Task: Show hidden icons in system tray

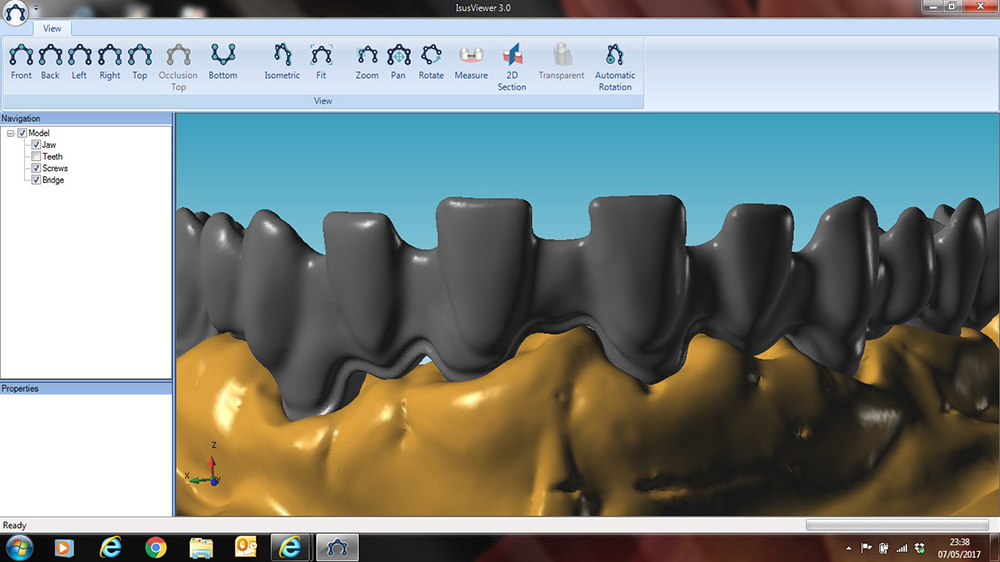Action: 849,548
